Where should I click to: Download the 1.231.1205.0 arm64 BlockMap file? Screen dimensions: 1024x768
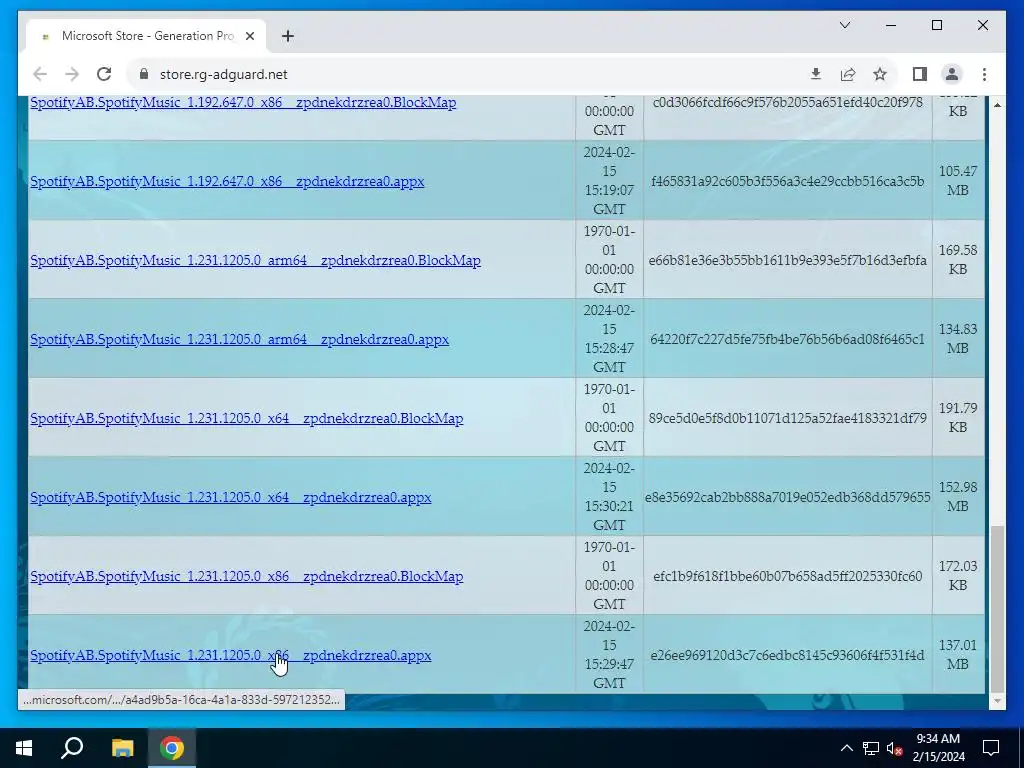click(255, 261)
